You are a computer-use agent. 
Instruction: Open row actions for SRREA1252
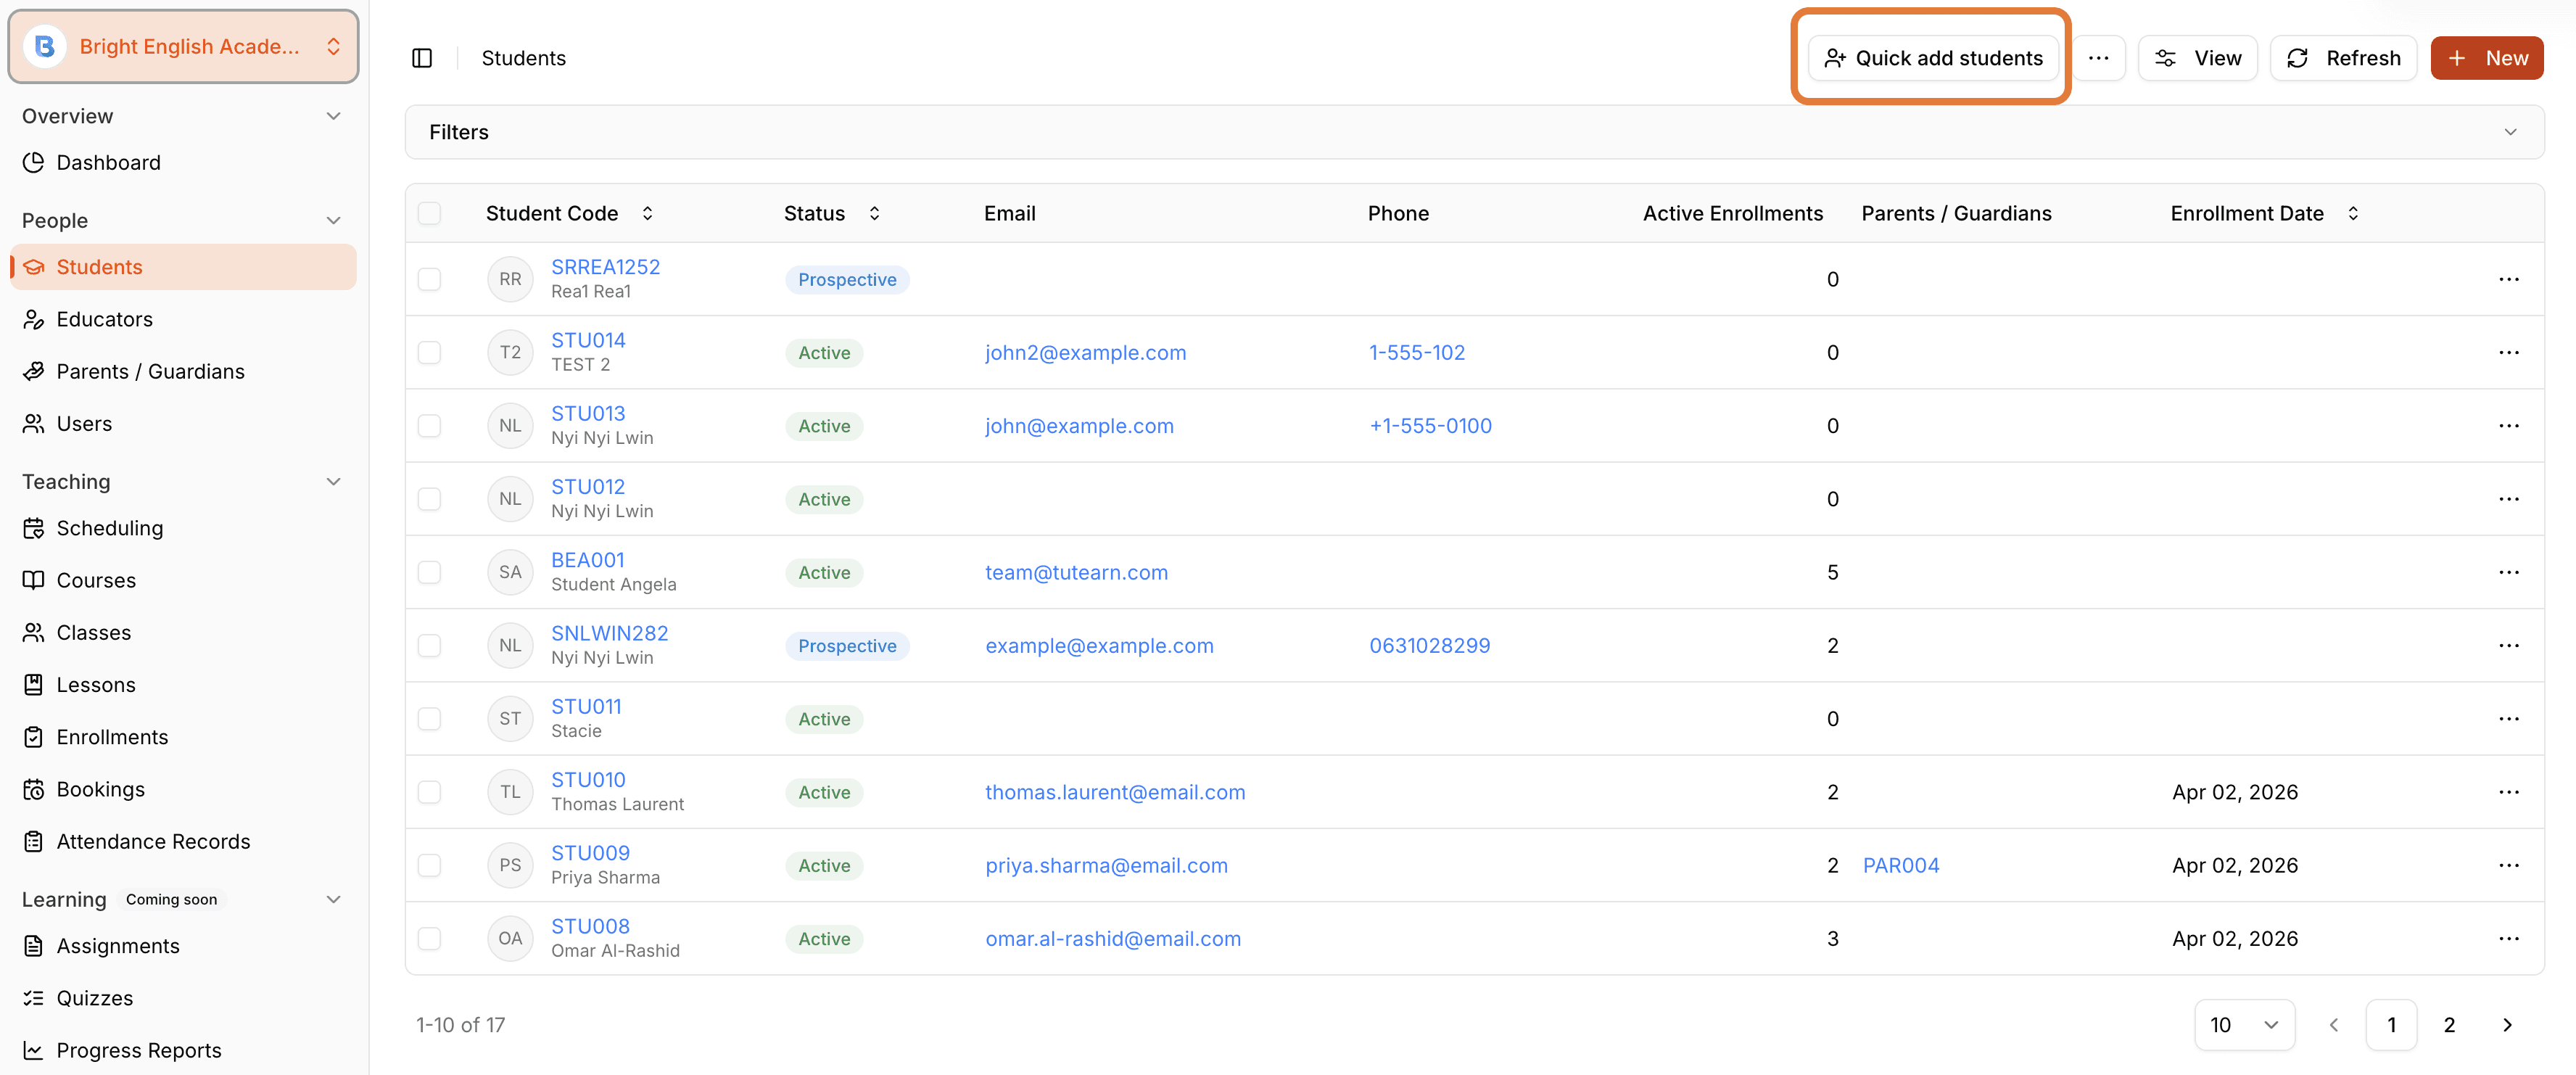2508,279
